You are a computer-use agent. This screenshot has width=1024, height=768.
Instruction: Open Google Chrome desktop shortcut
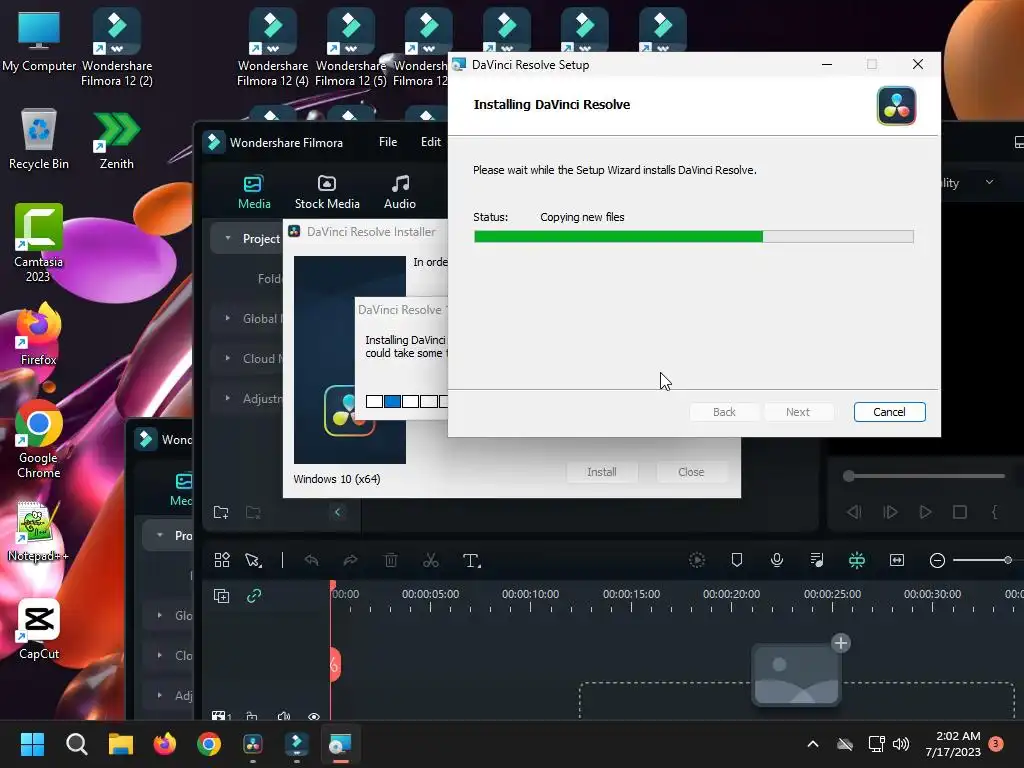(39, 439)
